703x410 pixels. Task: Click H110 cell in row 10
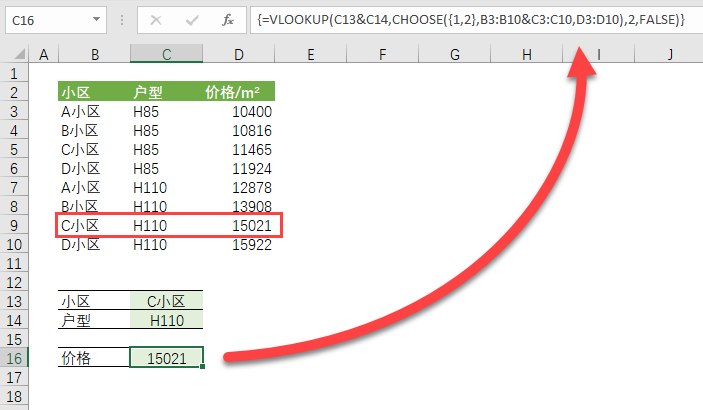(x=166, y=244)
